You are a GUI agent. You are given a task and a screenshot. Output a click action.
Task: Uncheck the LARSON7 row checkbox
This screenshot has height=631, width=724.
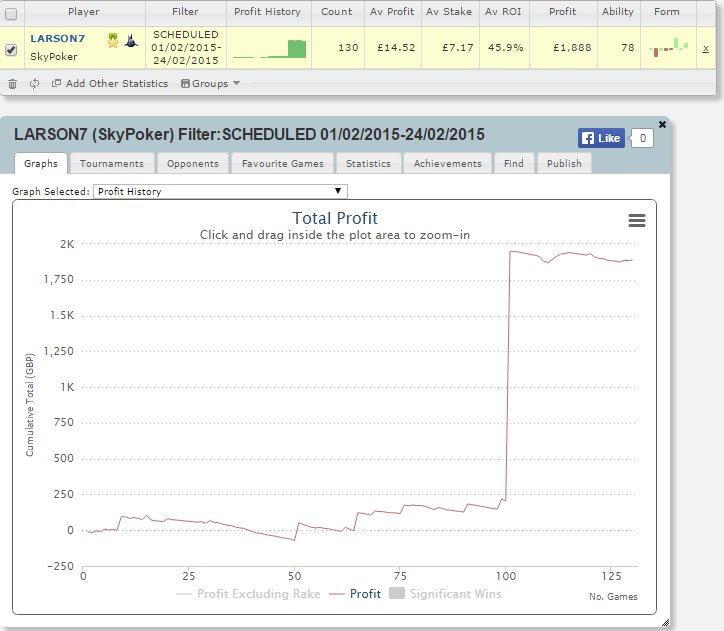11,50
